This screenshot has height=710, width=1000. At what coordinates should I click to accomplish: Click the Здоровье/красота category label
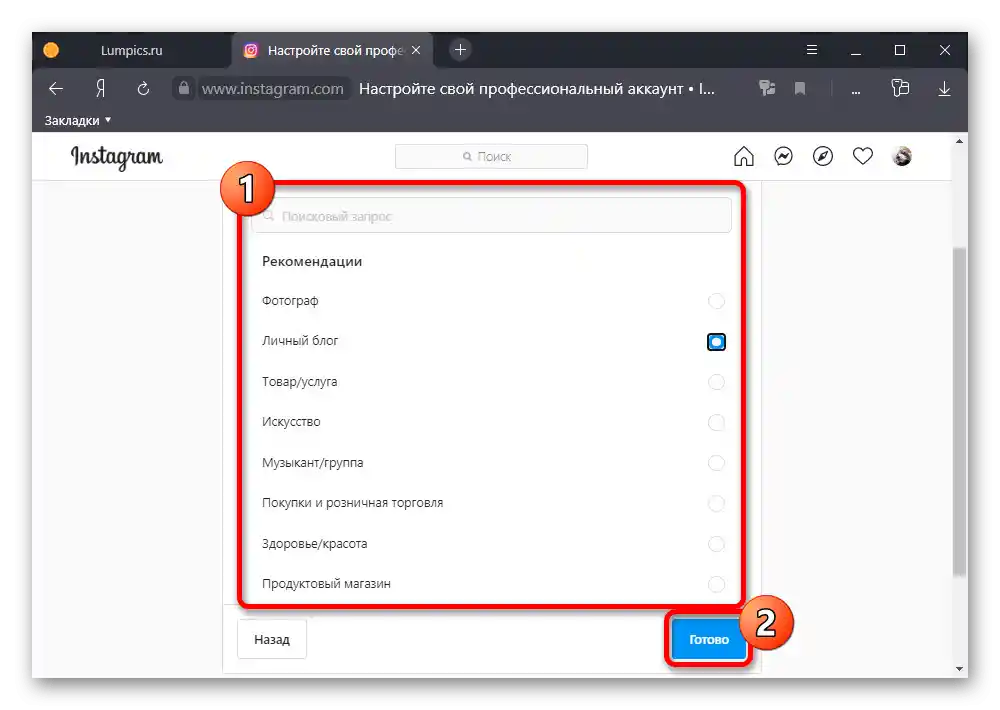[314, 544]
